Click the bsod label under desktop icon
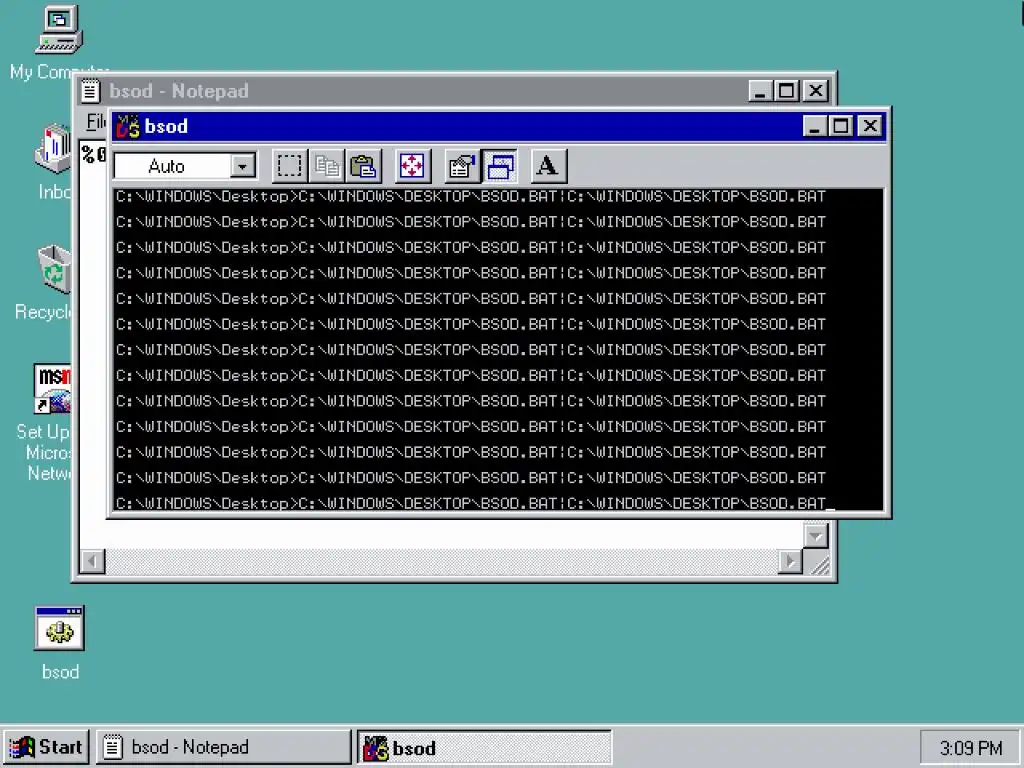Viewport: 1024px width, 768px height. 60,672
